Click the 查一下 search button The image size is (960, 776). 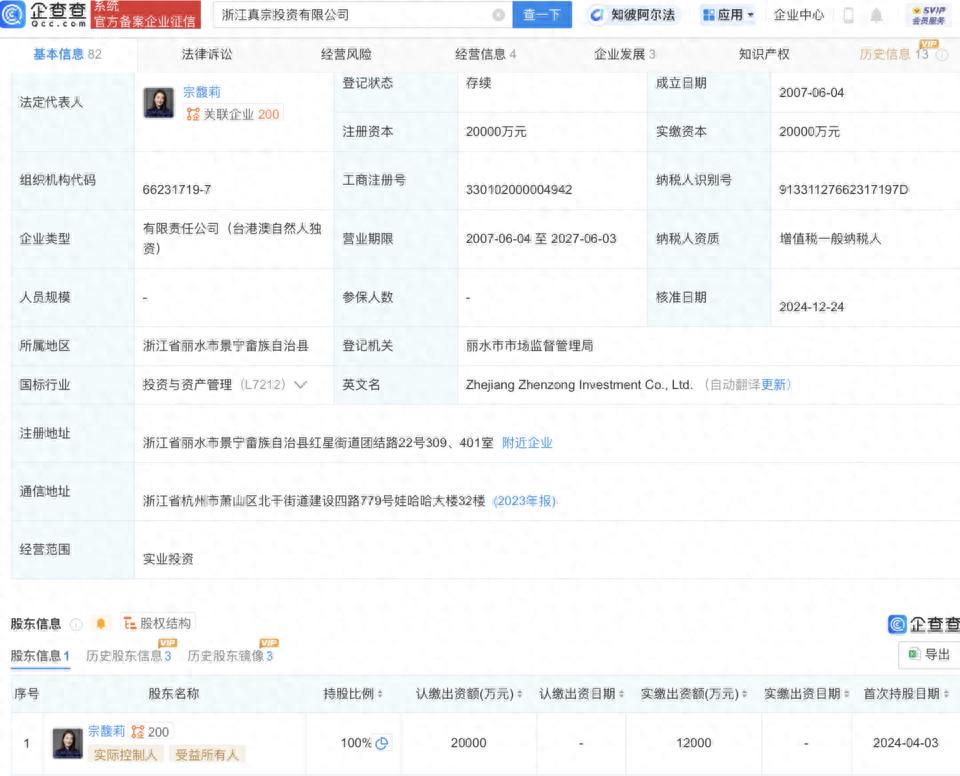tap(542, 15)
